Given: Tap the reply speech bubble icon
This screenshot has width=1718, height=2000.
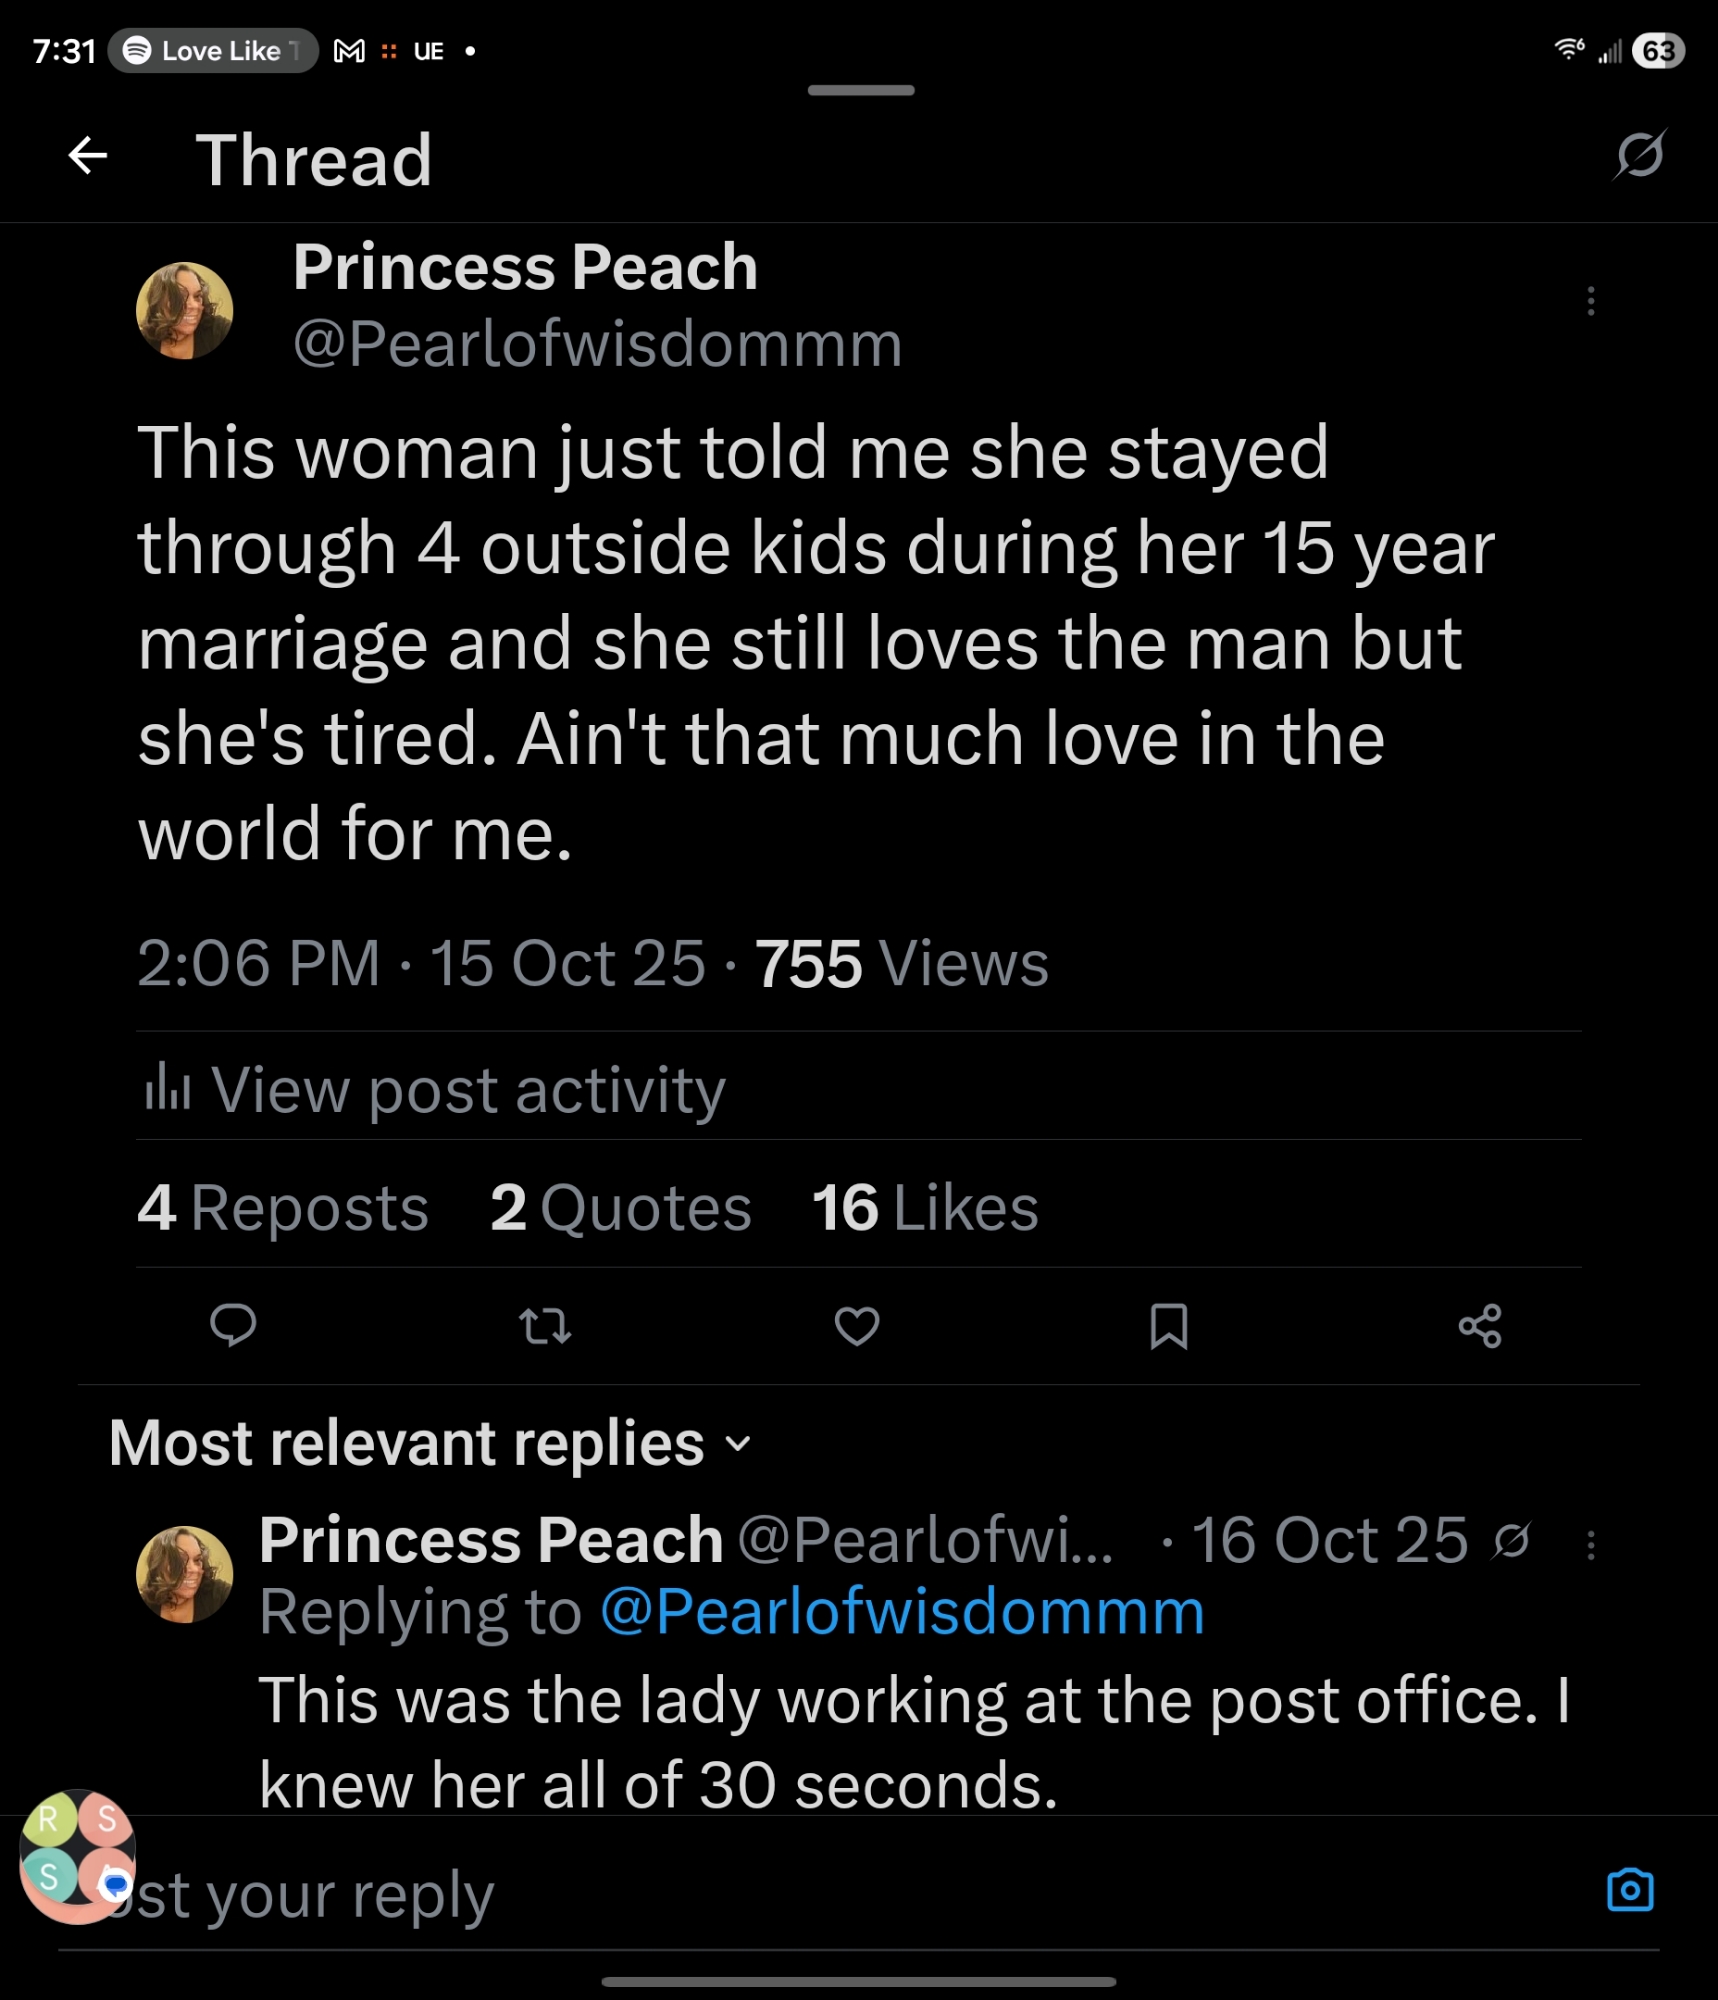Looking at the screenshot, I should pos(233,1326).
